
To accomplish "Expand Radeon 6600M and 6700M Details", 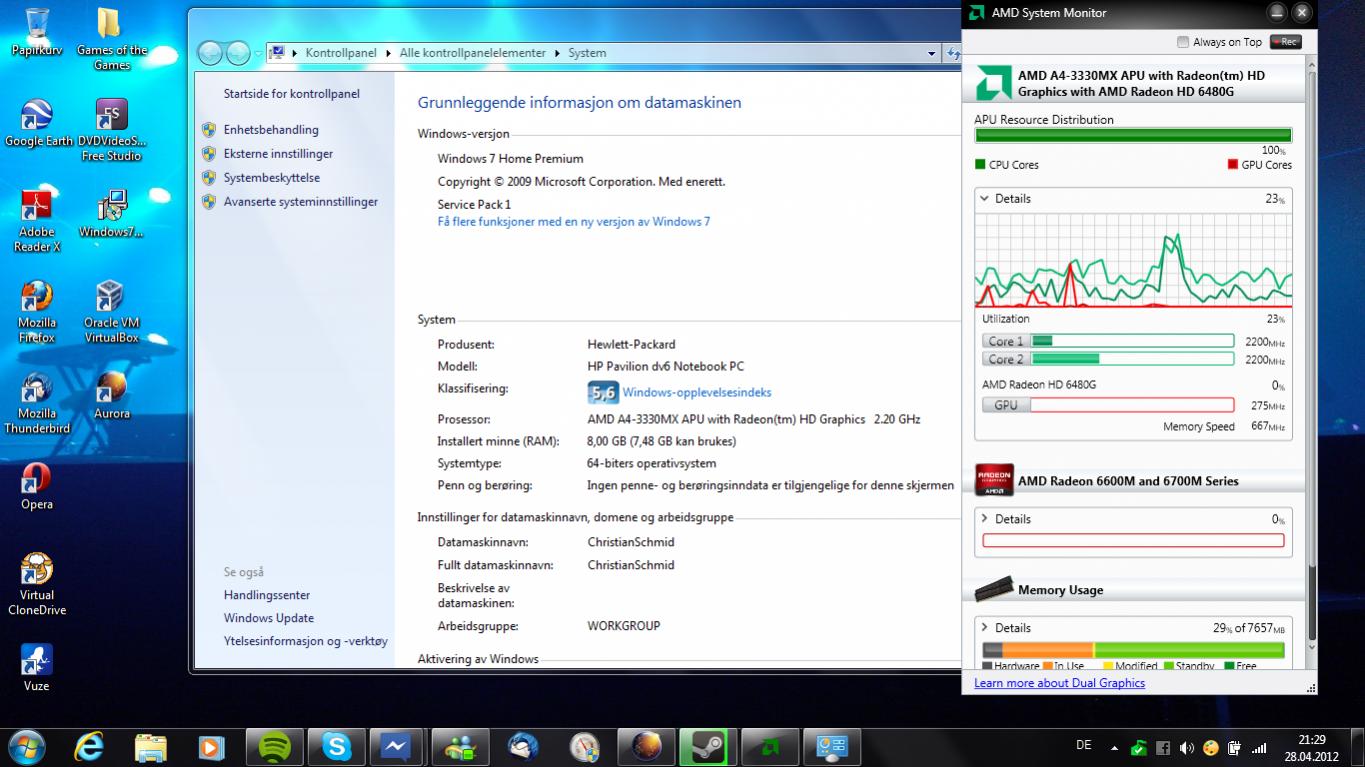I will pyautogui.click(x=984, y=519).
